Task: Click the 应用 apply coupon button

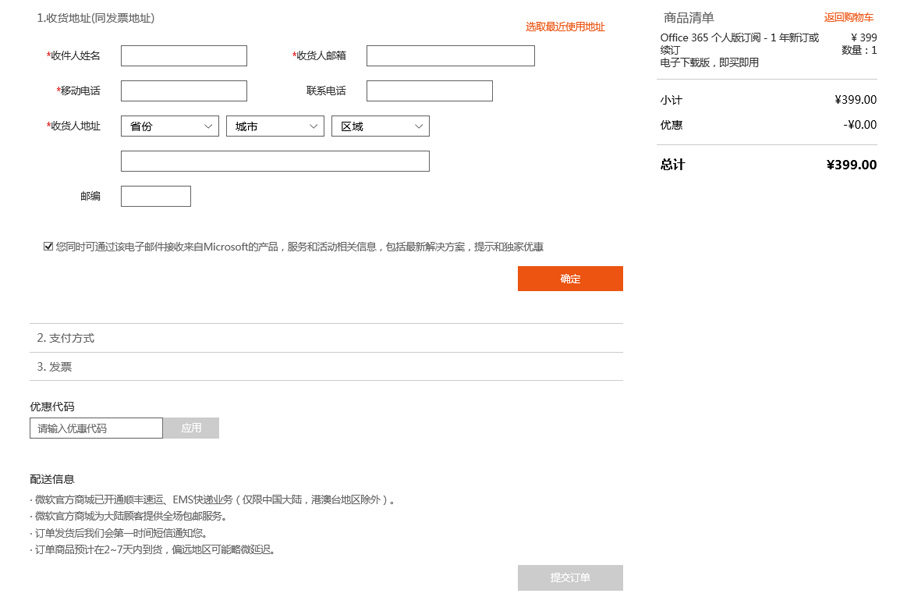Action: pos(190,427)
